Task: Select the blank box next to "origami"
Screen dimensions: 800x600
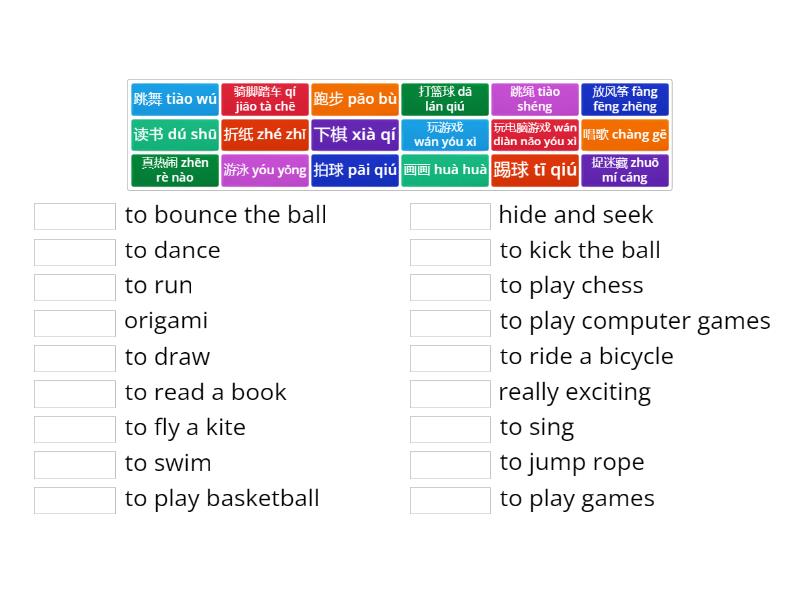Action: (x=75, y=322)
